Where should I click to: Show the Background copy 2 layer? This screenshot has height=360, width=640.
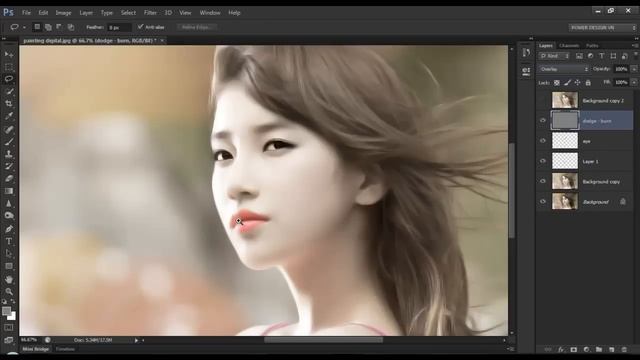[543, 100]
